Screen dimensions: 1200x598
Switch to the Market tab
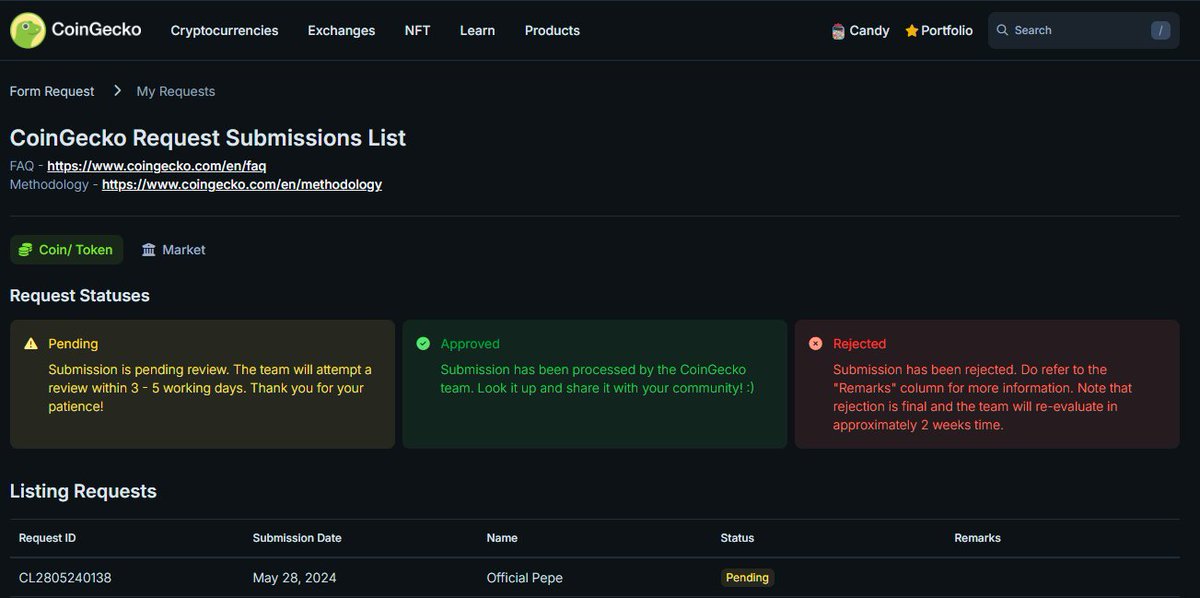172,250
